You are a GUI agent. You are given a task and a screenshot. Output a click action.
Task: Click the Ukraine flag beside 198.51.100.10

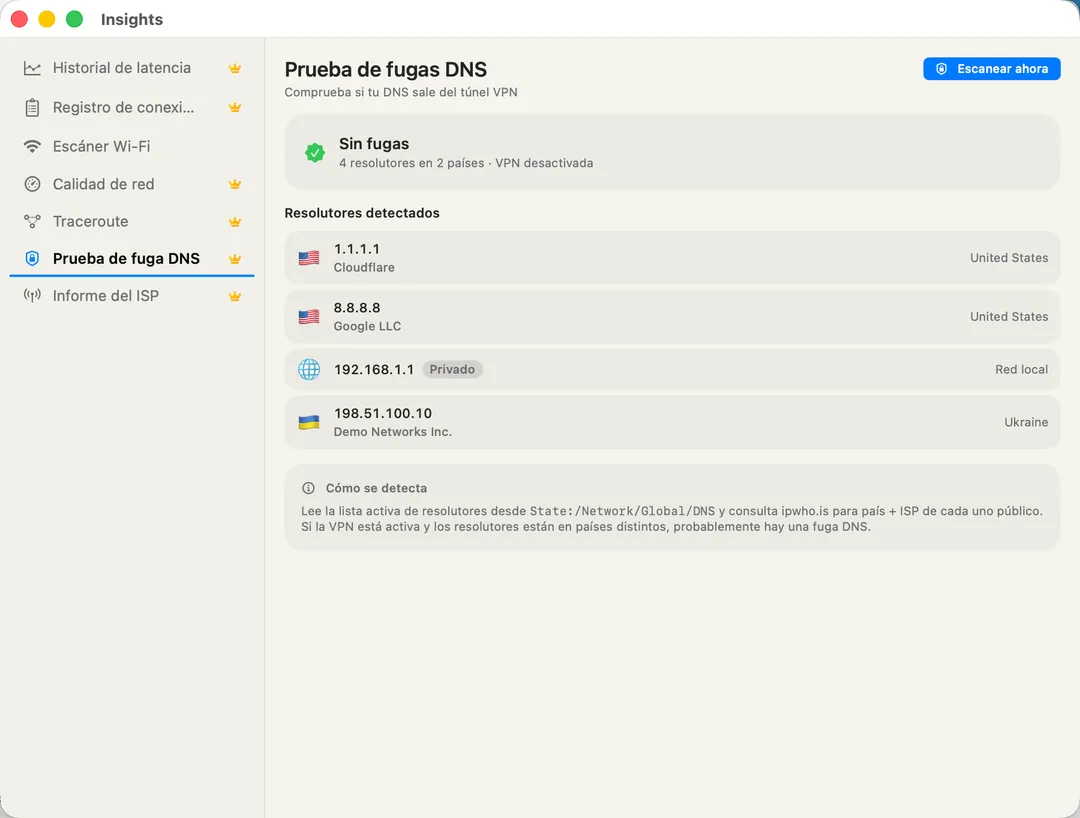(x=309, y=422)
